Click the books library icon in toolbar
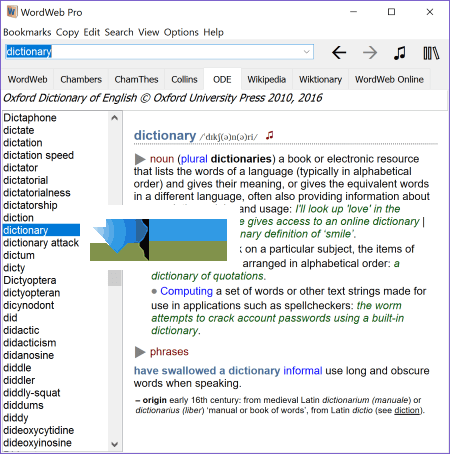 pos(431,53)
